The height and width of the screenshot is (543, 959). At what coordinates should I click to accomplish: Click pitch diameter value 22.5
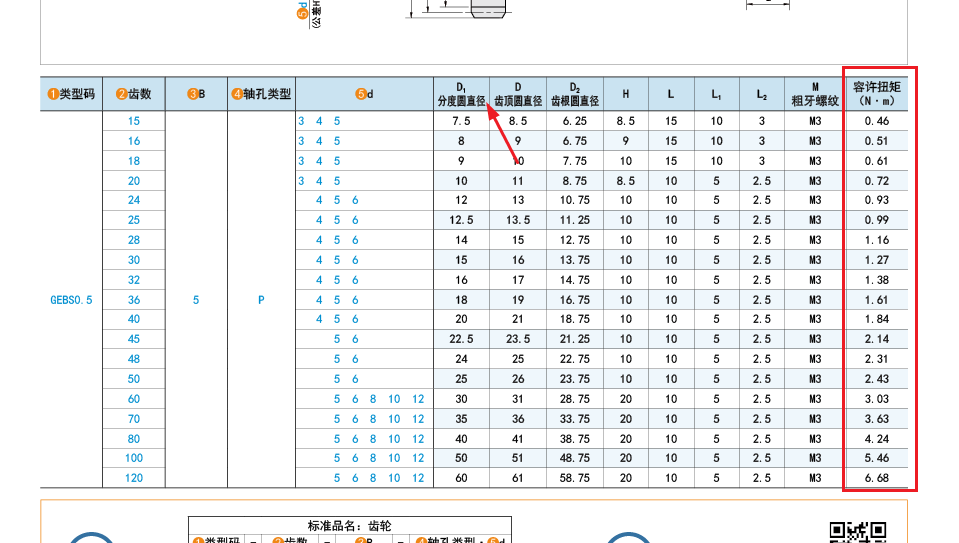point(461,339)
